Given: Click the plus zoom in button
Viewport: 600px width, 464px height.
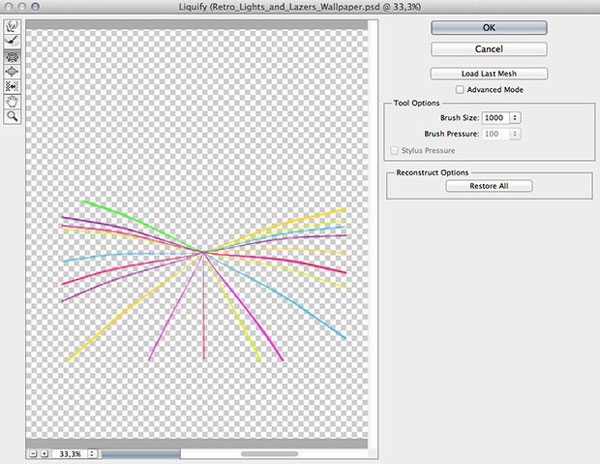Looking at the screenshot, I should pyautogui.click(x=44, y=453).
